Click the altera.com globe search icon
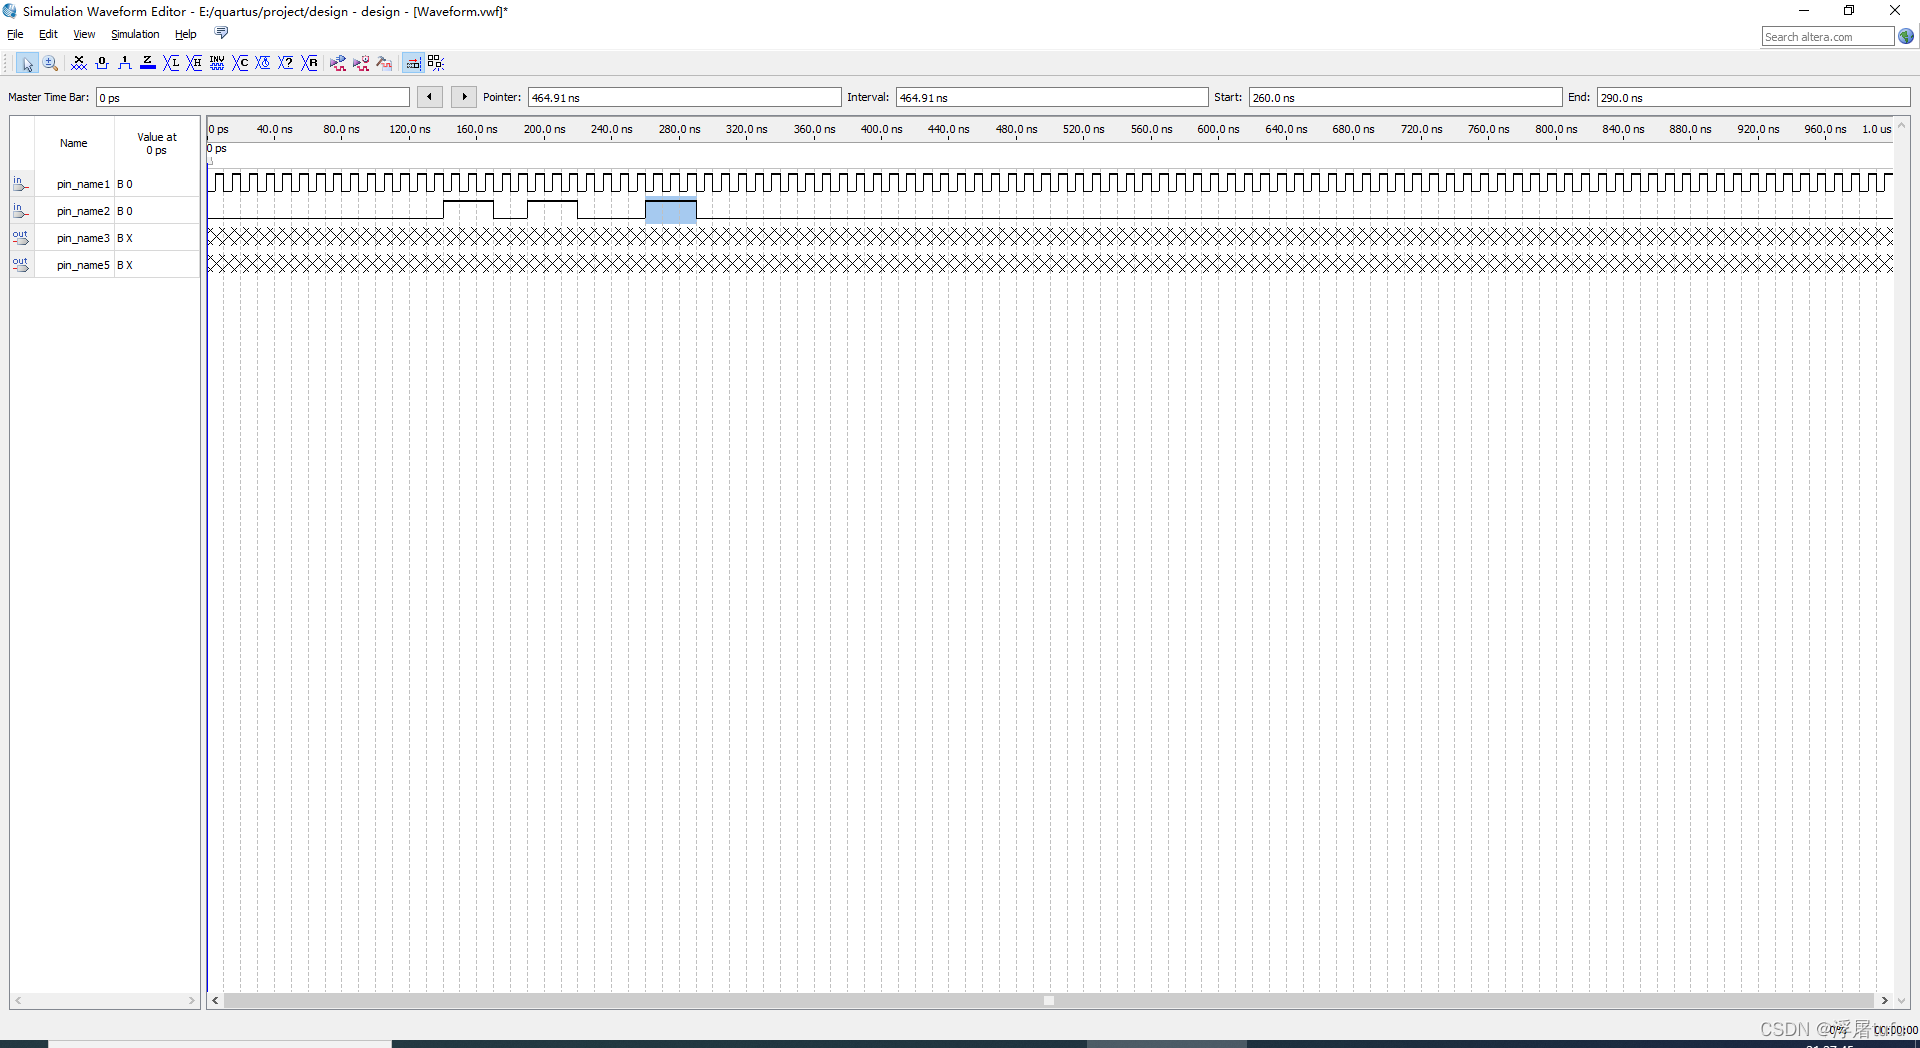 pyautogui.click(x=1906, y=37)
